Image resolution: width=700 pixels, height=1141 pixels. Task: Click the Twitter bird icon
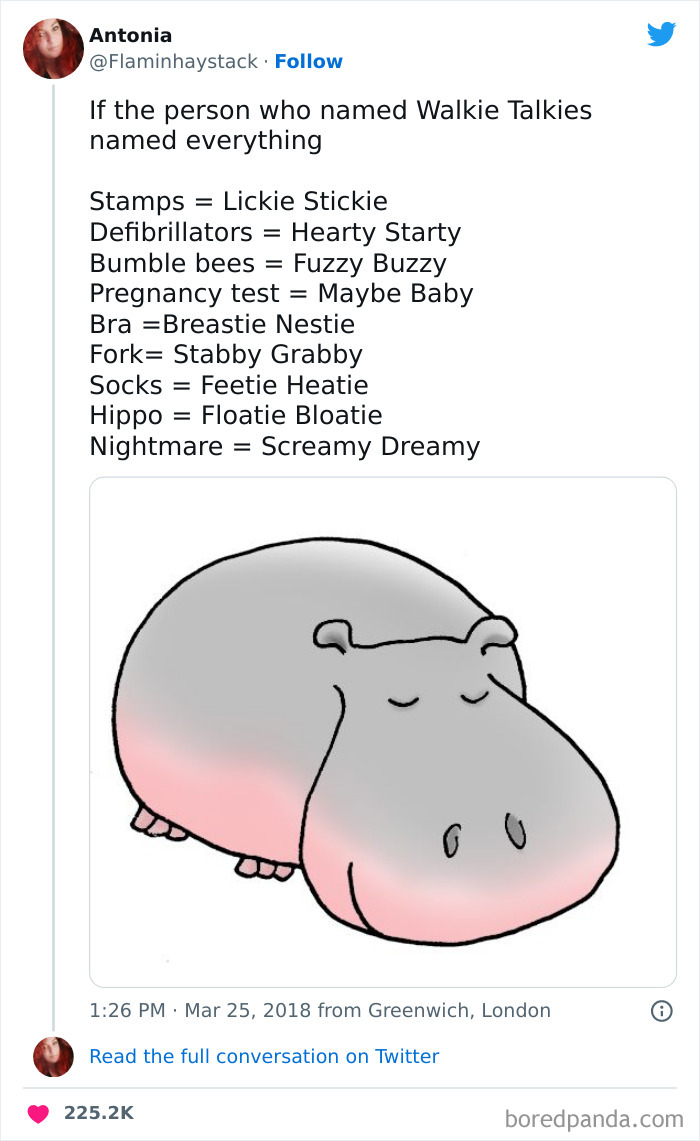pyautogui.click(x=662, y=34)
